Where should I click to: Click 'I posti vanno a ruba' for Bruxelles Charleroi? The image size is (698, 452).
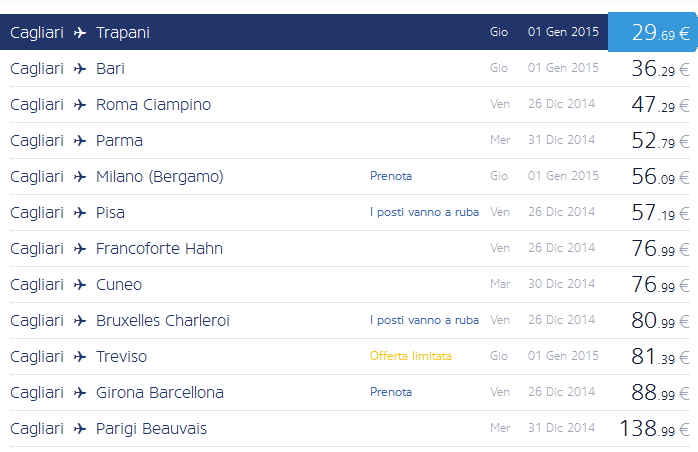pyautogui.click(x=424, y=320)
